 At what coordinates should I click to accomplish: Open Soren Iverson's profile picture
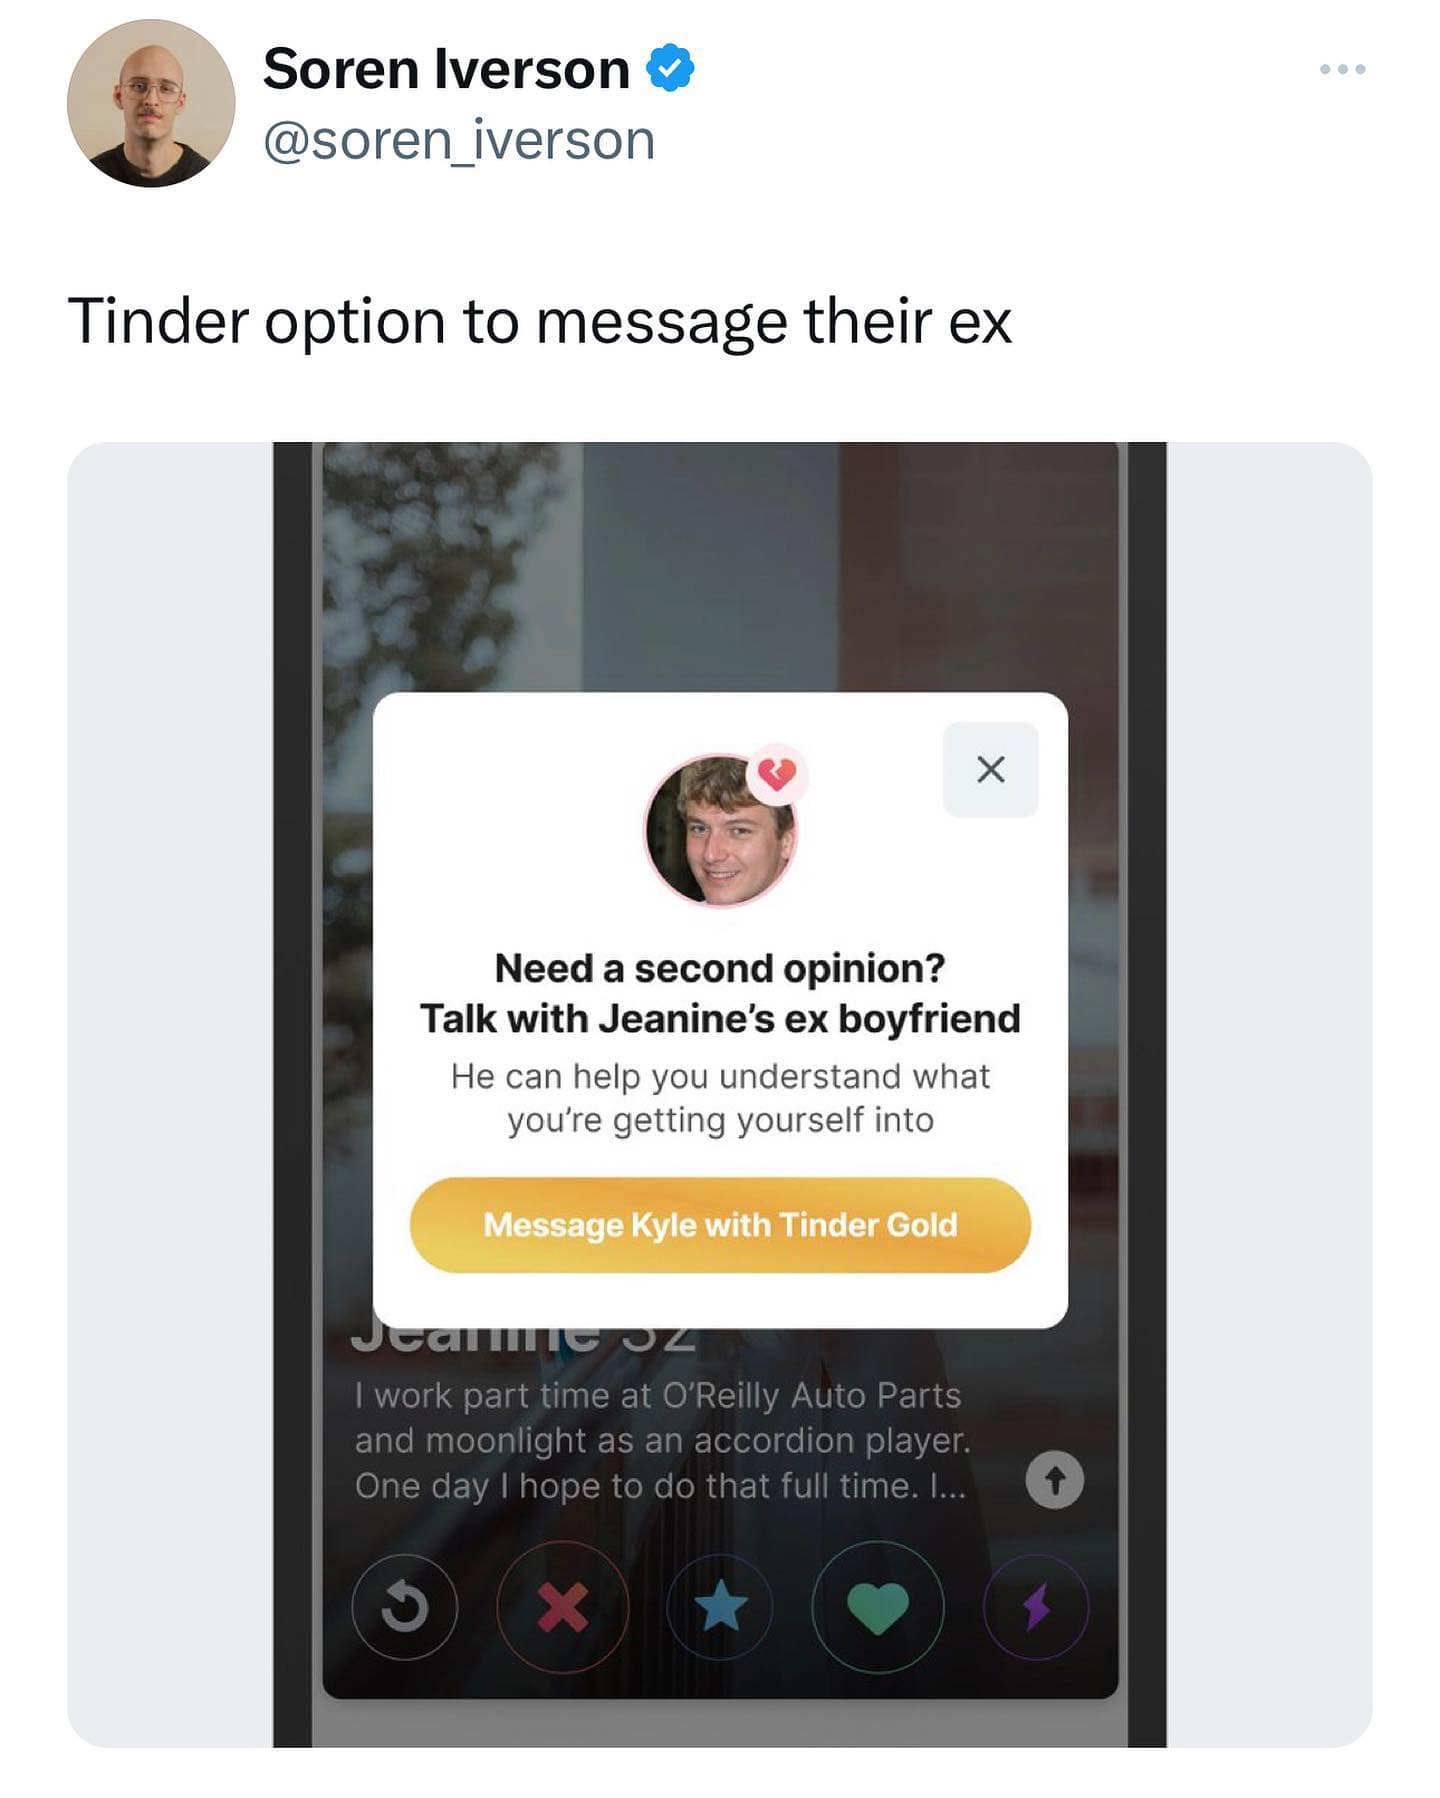[151, 103]
